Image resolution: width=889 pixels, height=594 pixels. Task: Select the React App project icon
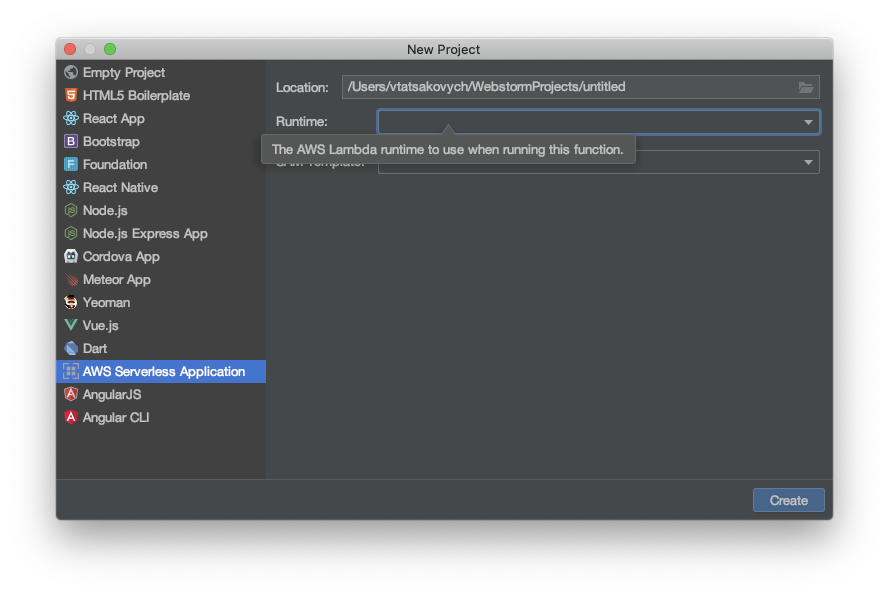pyautogui.click(x=70, y=118)
